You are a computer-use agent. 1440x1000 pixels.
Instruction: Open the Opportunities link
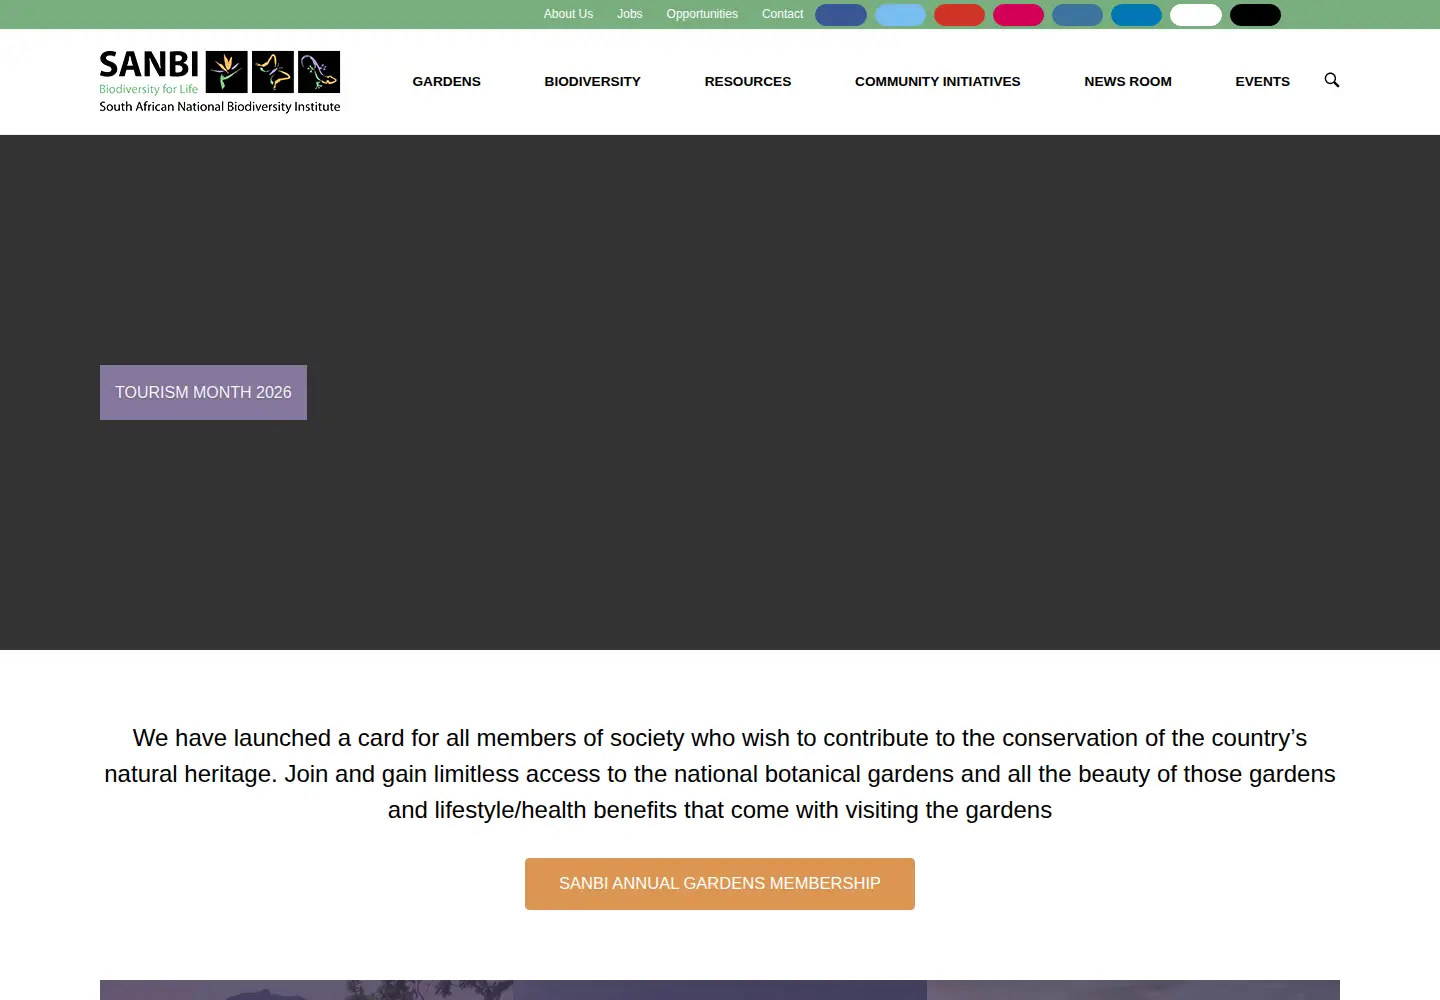702,14
